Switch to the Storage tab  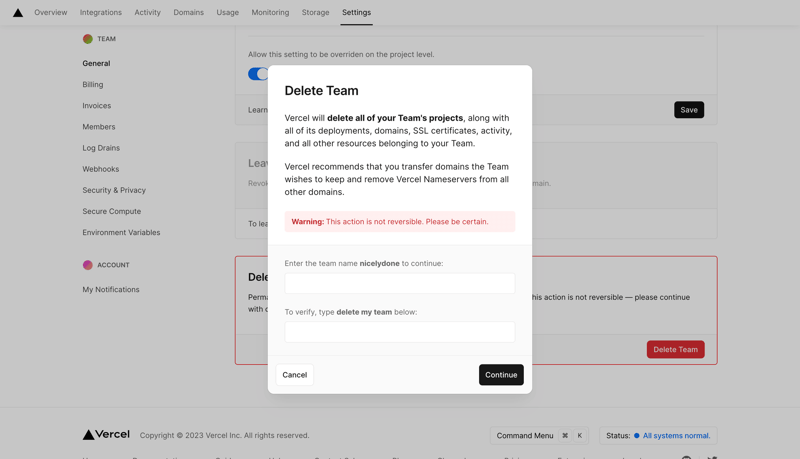[x=315, y=12]
